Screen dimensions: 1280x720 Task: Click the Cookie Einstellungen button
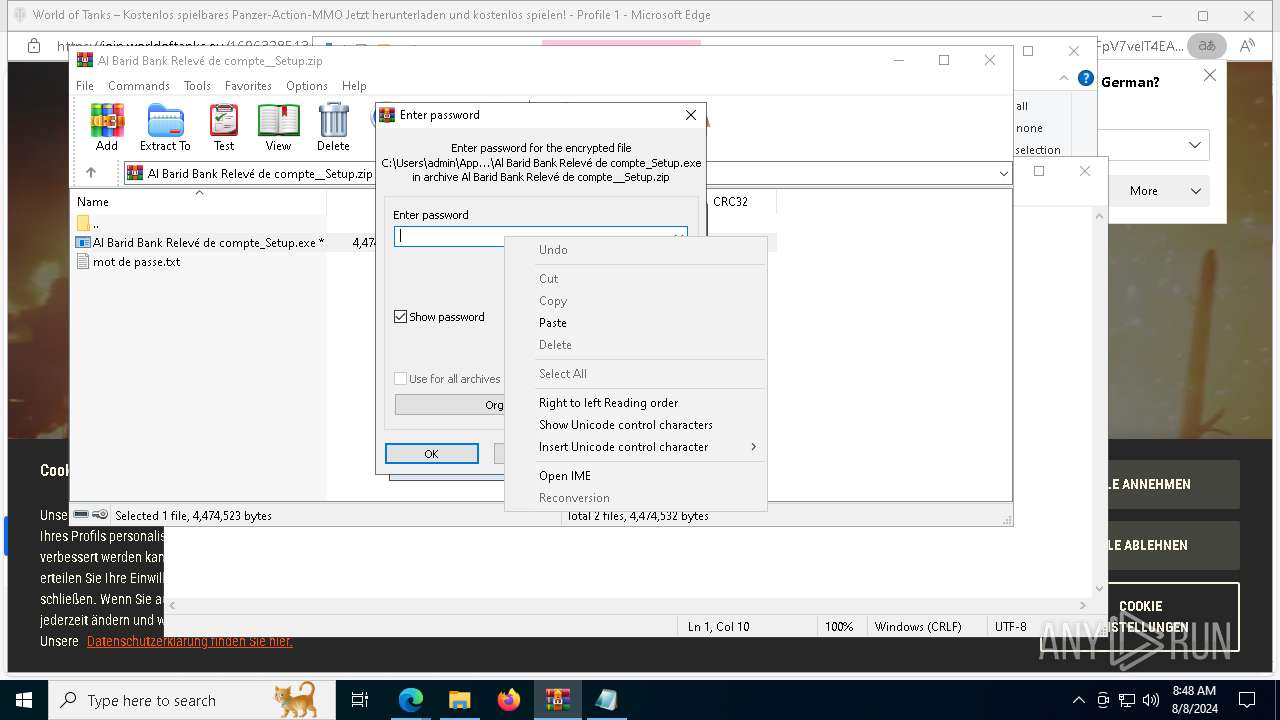pyautogui.click(x=1140, y=617)
